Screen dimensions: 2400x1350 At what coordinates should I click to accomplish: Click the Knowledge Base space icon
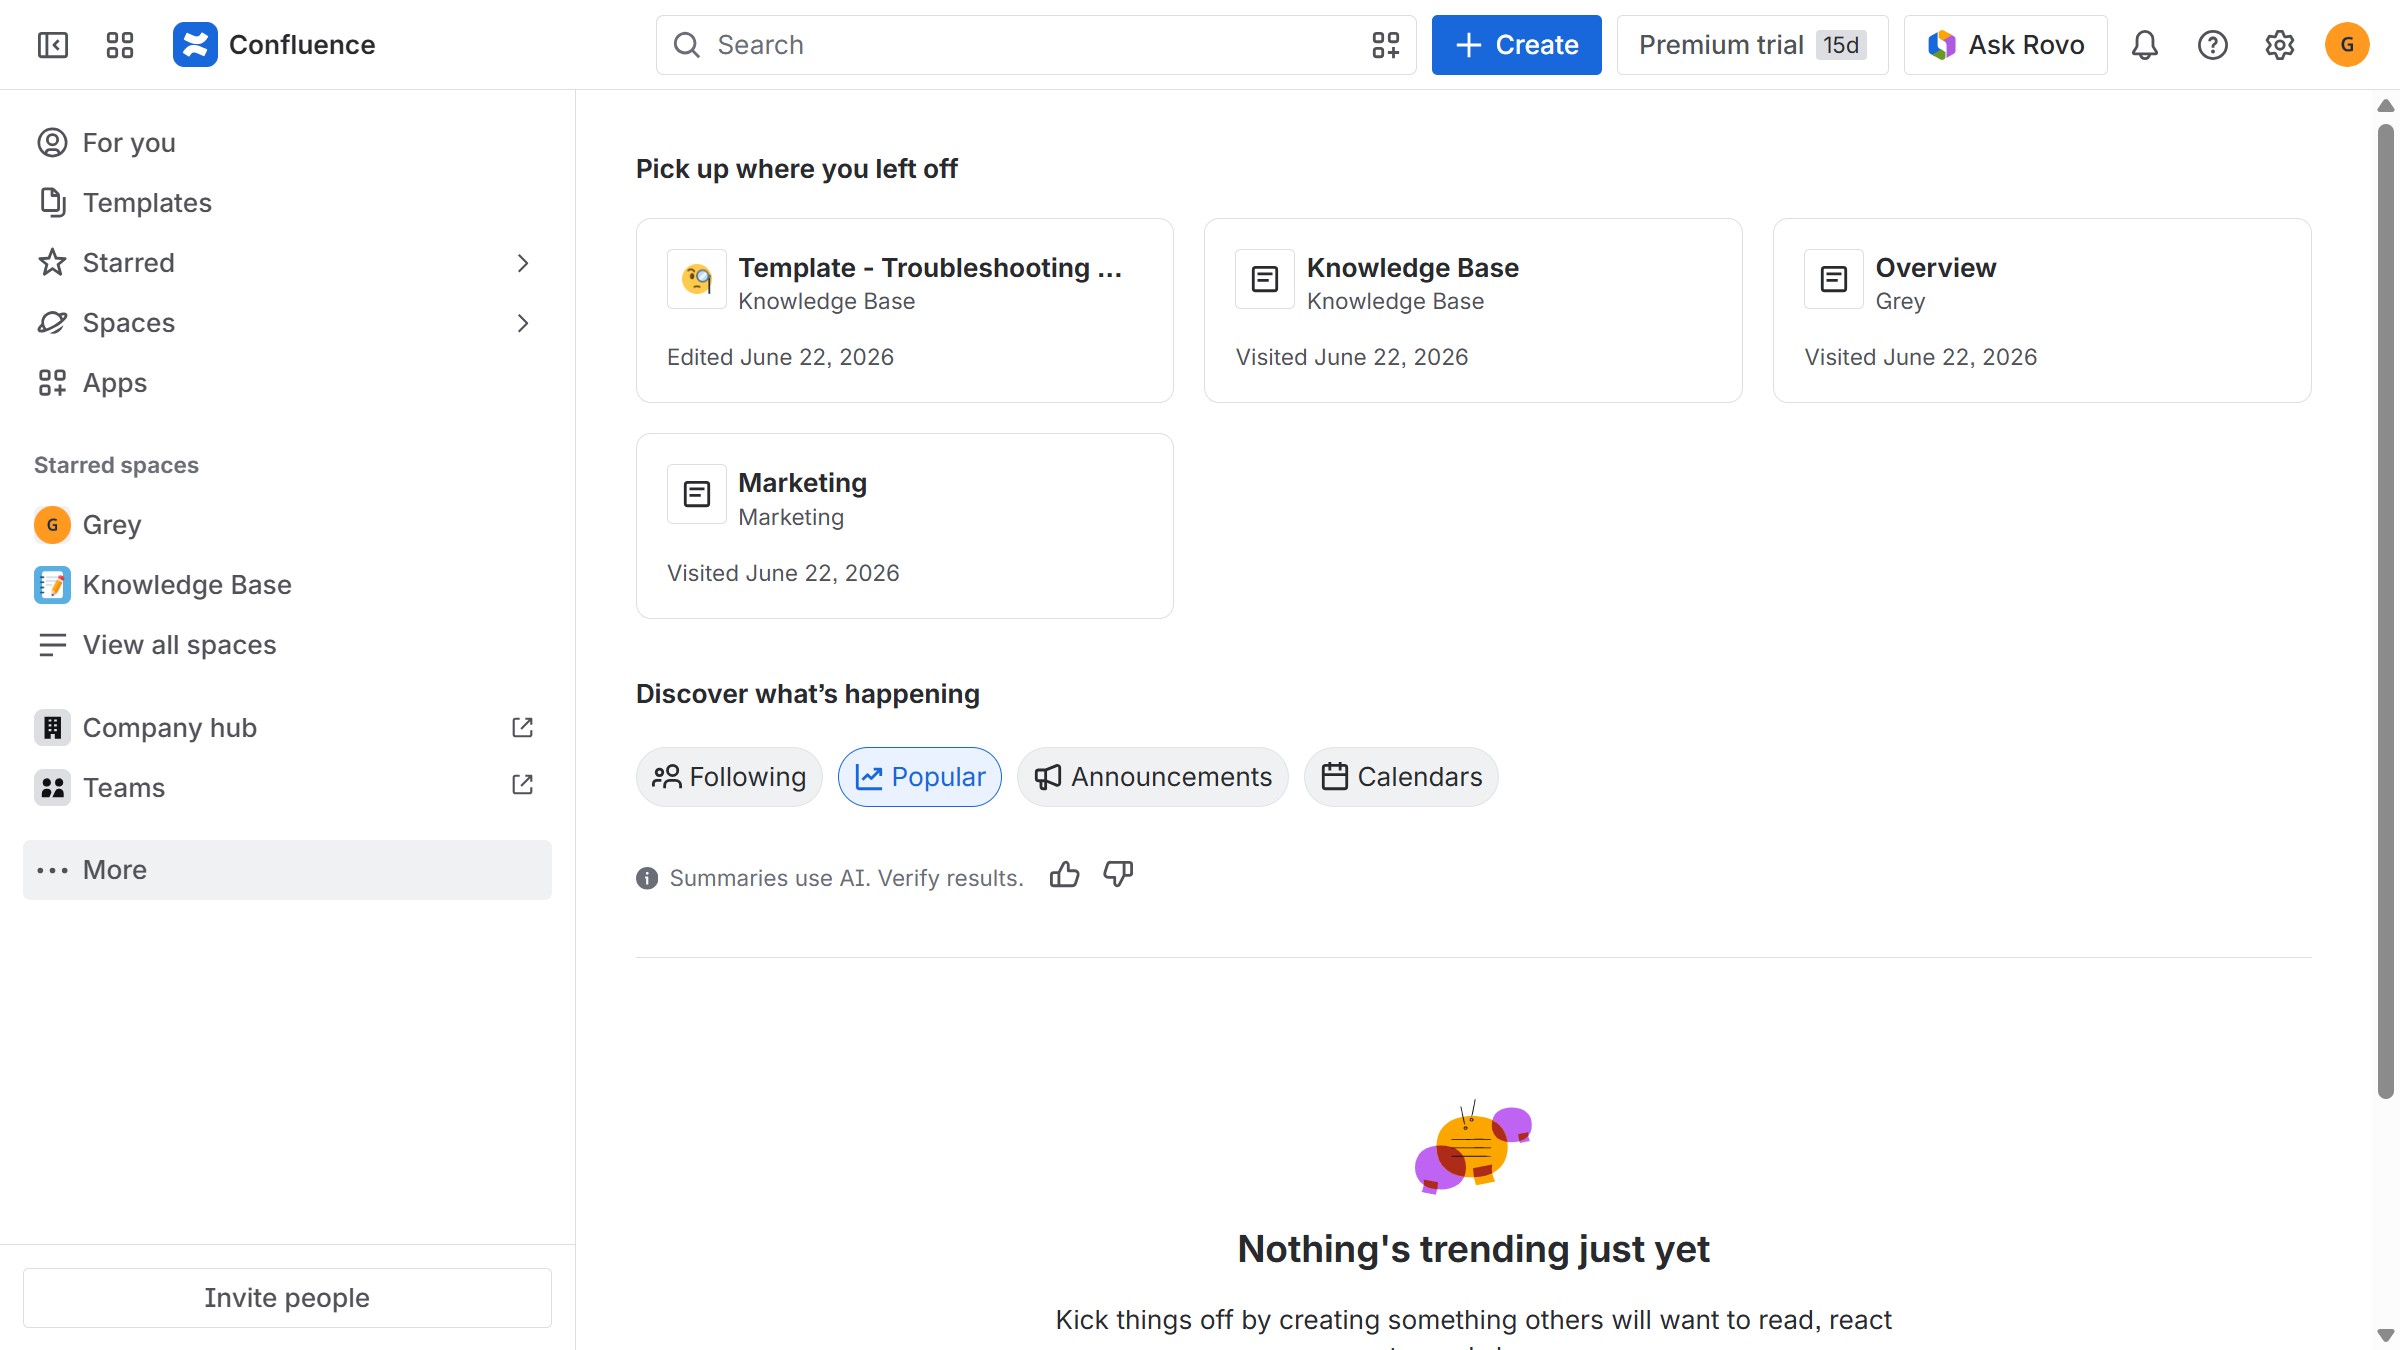[52, 584]
